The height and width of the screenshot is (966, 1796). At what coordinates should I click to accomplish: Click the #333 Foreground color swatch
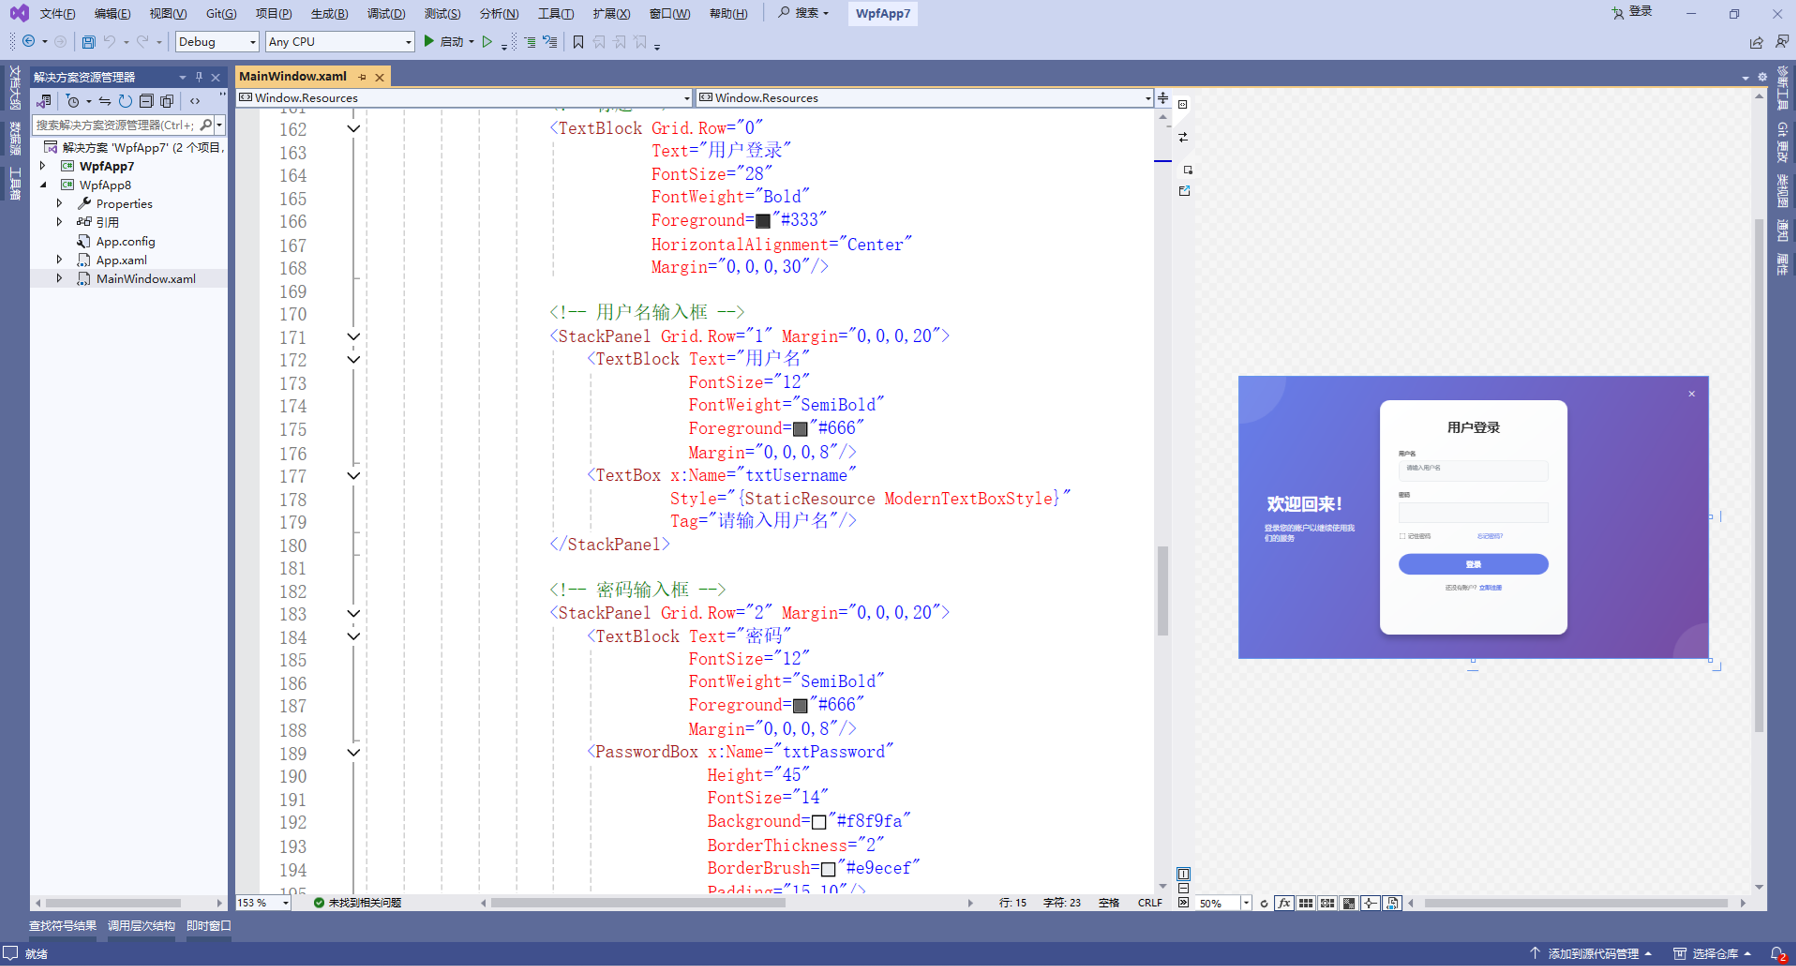coord(763,221)
